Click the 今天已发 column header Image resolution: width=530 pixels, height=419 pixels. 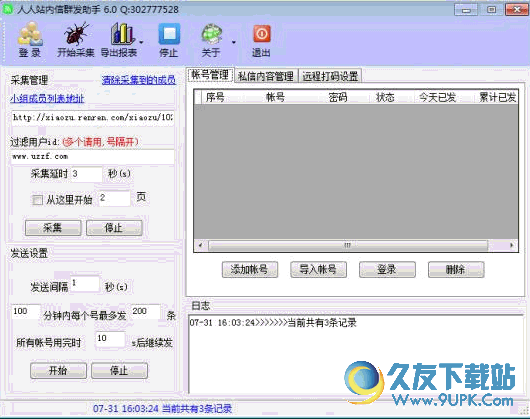pos(437,97)
